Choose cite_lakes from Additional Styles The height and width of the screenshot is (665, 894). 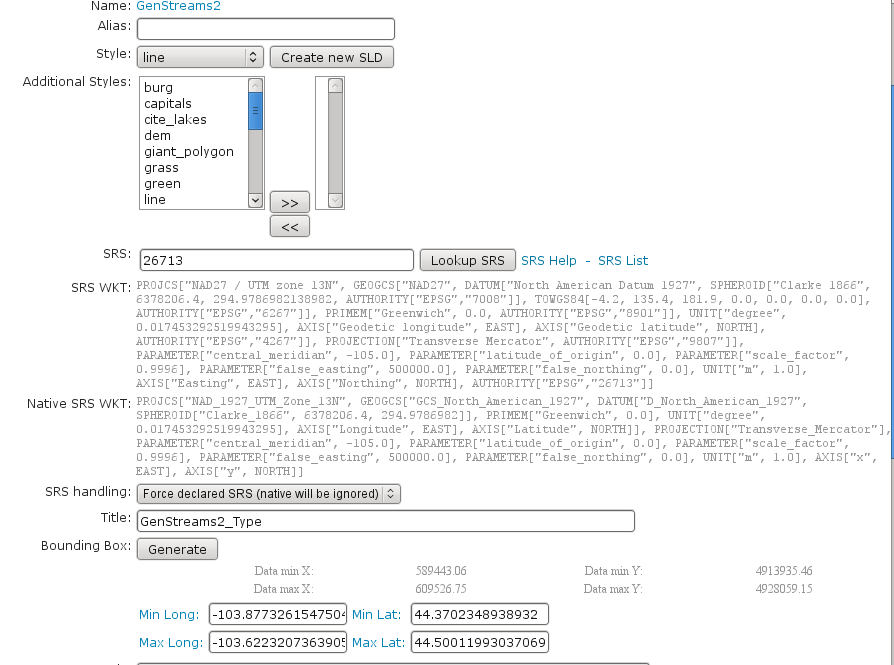tap(175, 120)
